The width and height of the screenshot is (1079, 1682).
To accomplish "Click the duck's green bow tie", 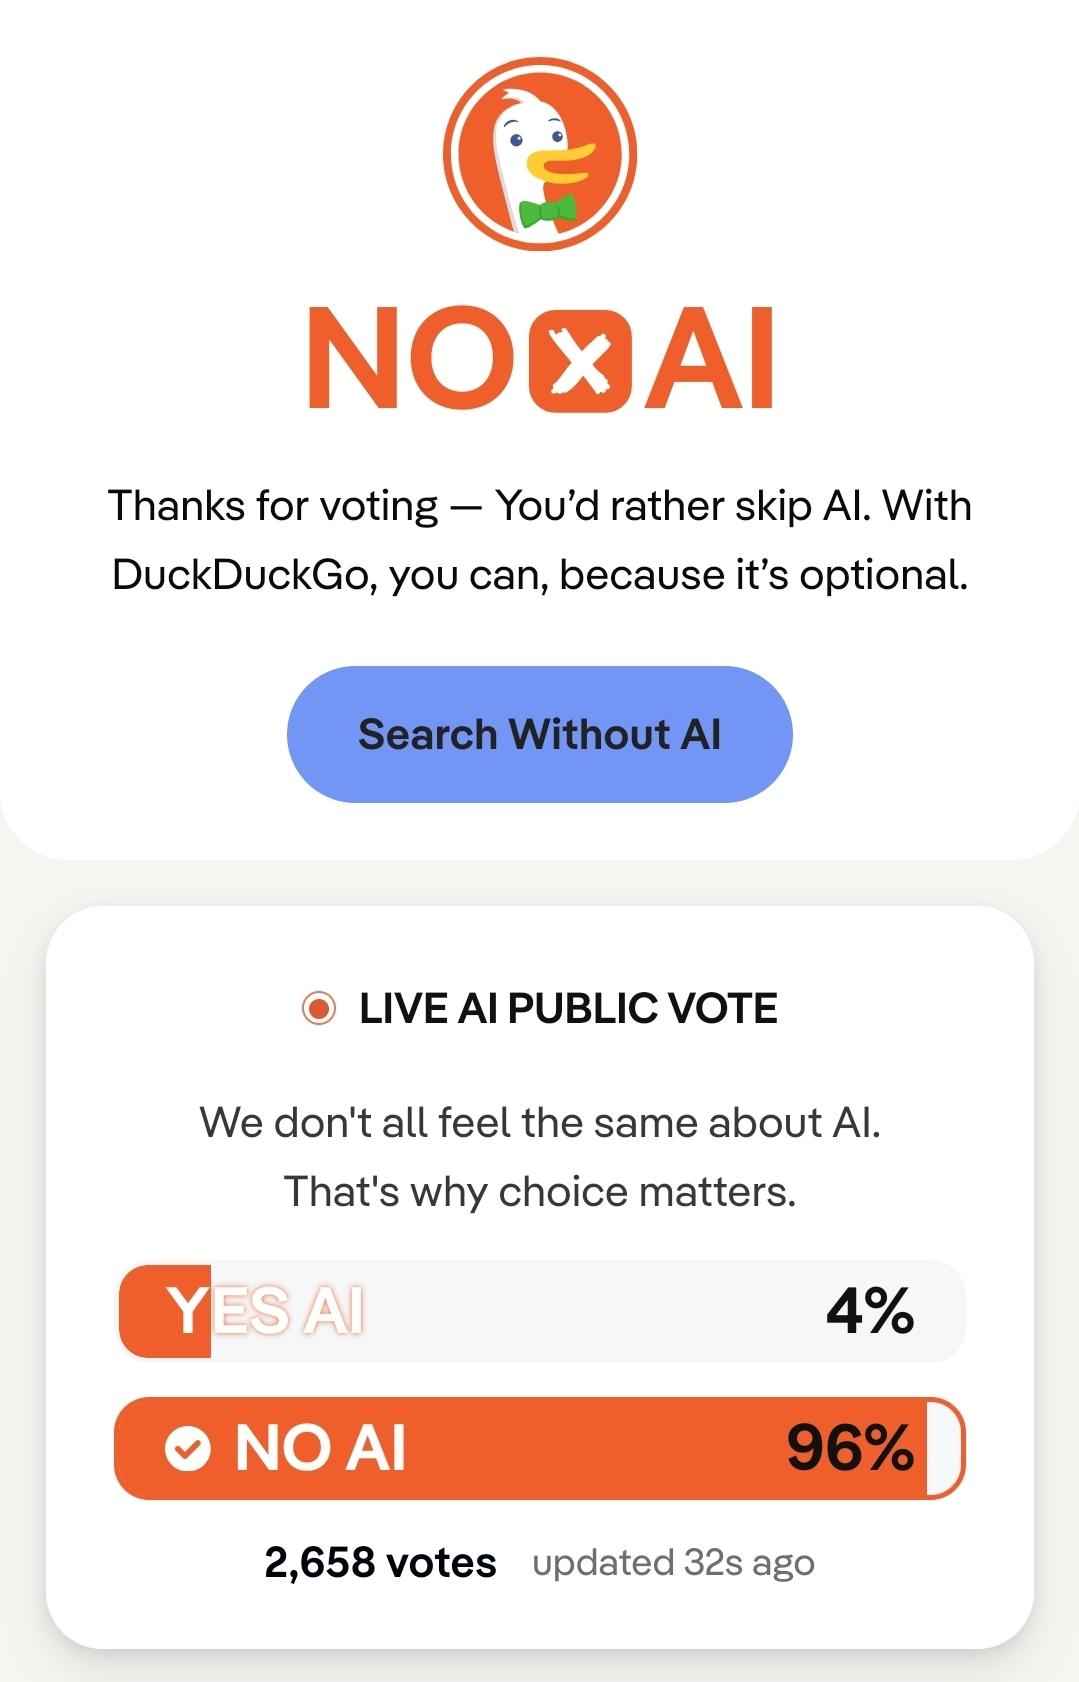I will (547, 210).
